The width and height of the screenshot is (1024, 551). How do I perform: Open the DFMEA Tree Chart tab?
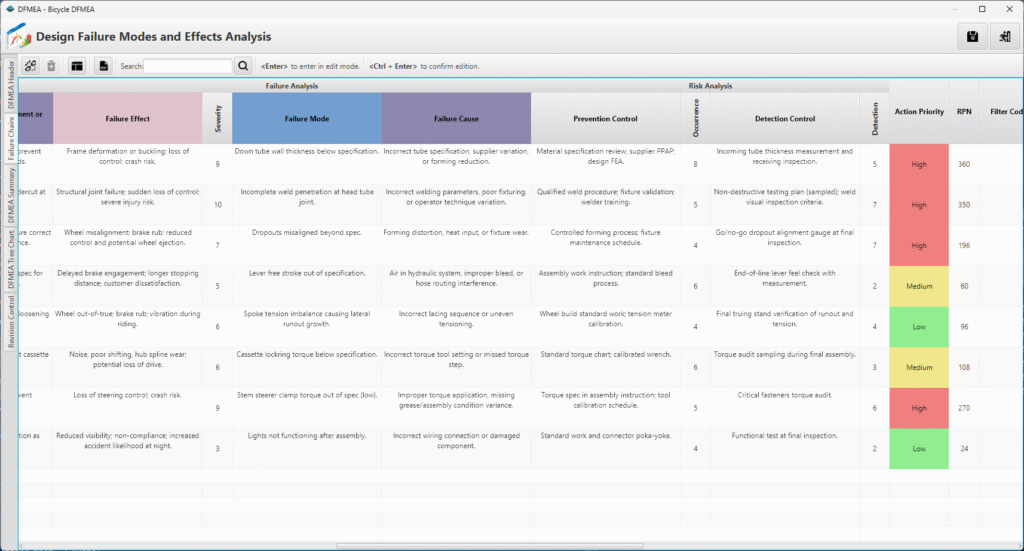point(11,258)
